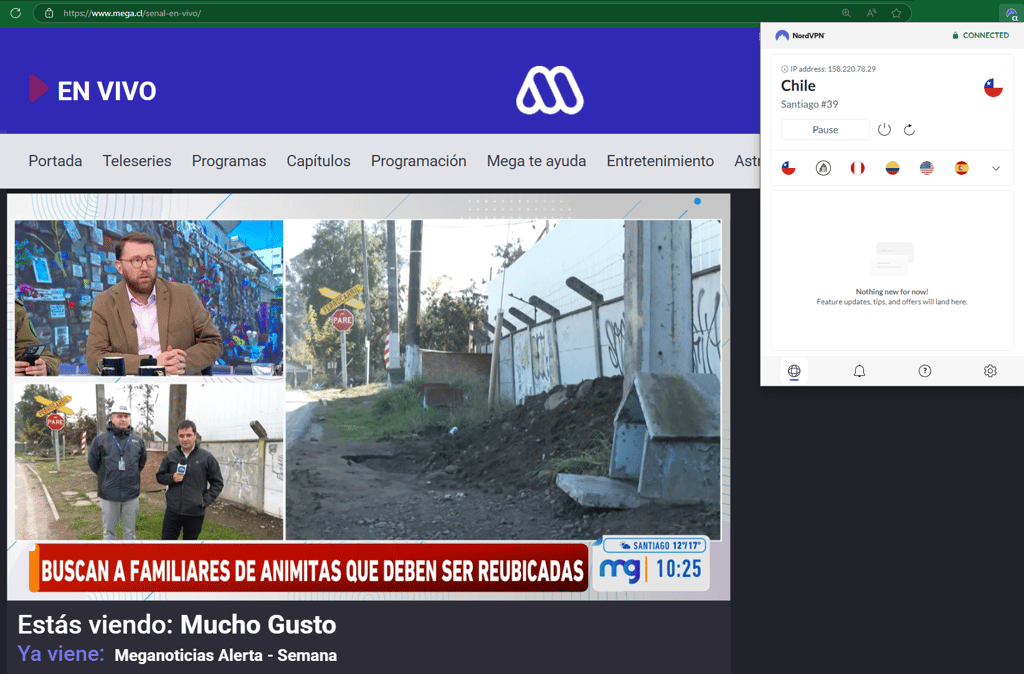Image resolution: width=1024 pixels, height=674 pixels.
Task: Click the Santiago #39 server label
Action: pyautogui.click(x=809, y=104)
